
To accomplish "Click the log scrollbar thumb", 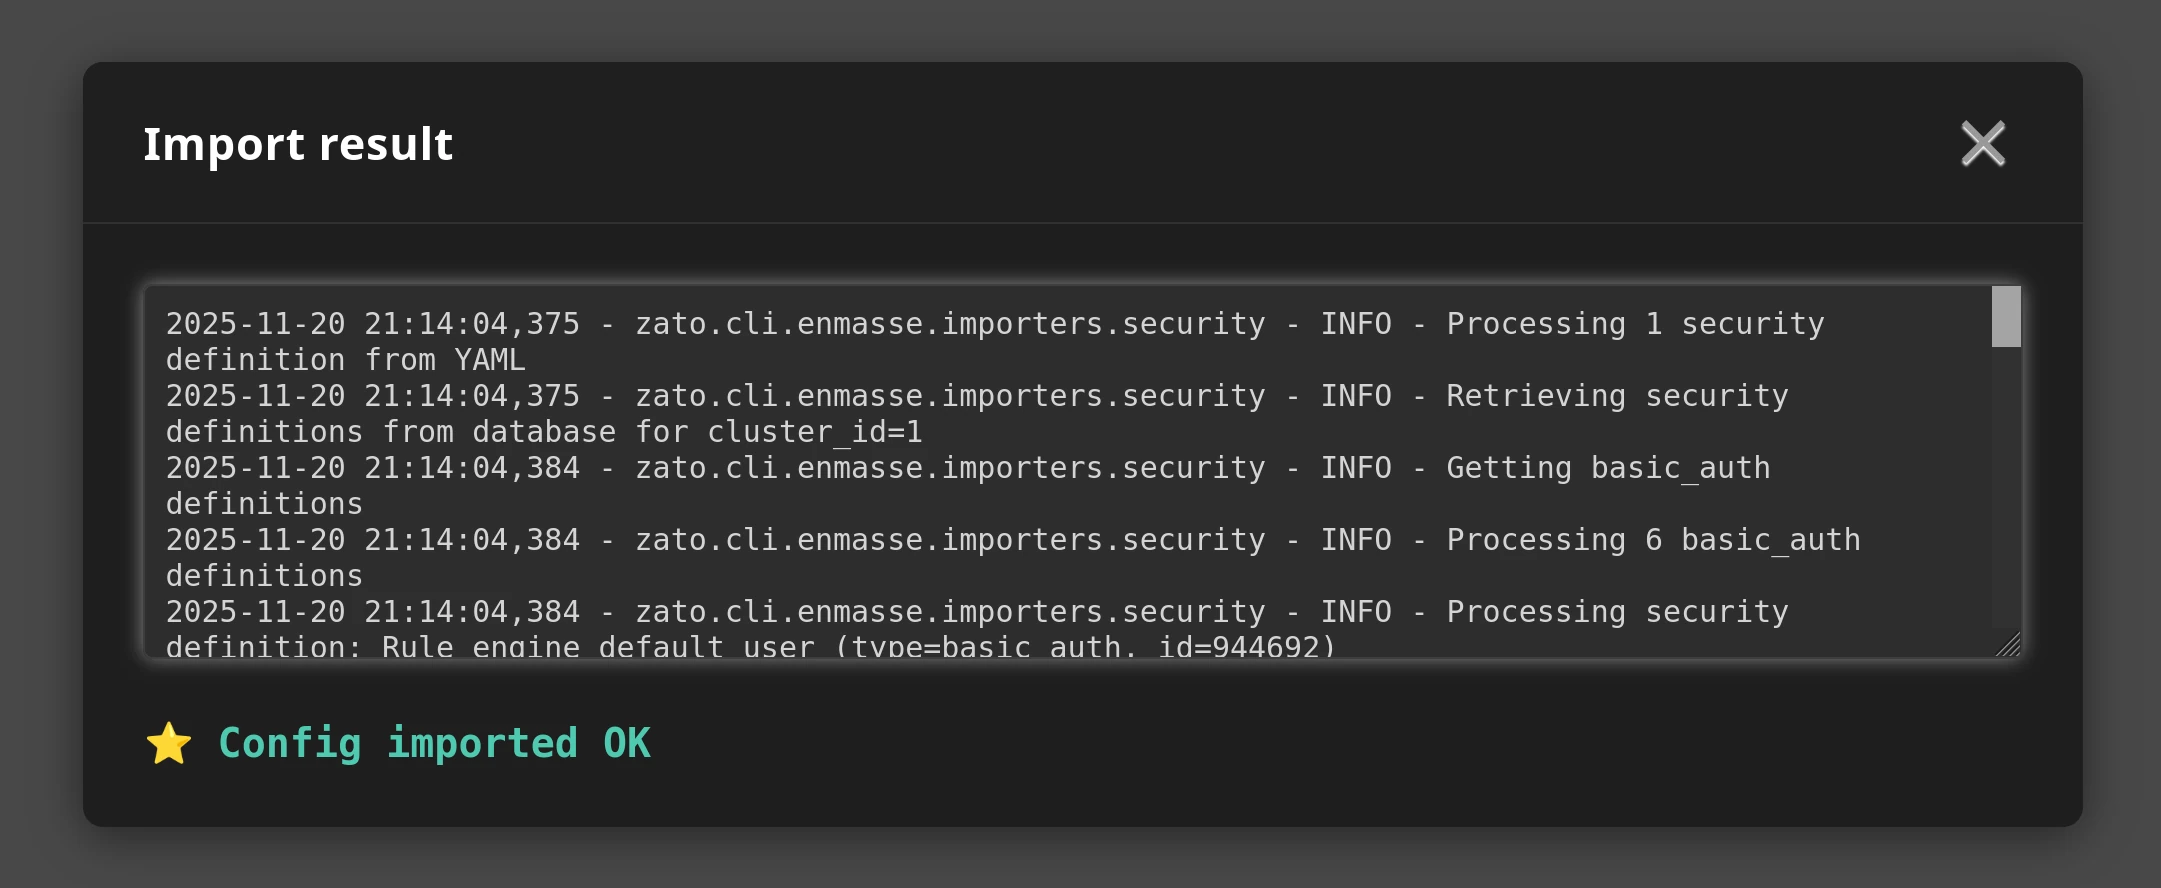I will tap(2006, 317).
